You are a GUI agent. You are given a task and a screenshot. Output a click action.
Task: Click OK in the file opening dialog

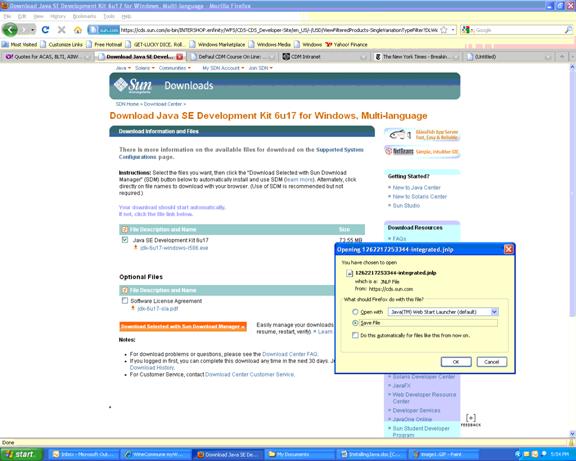[x=456, y=362]
